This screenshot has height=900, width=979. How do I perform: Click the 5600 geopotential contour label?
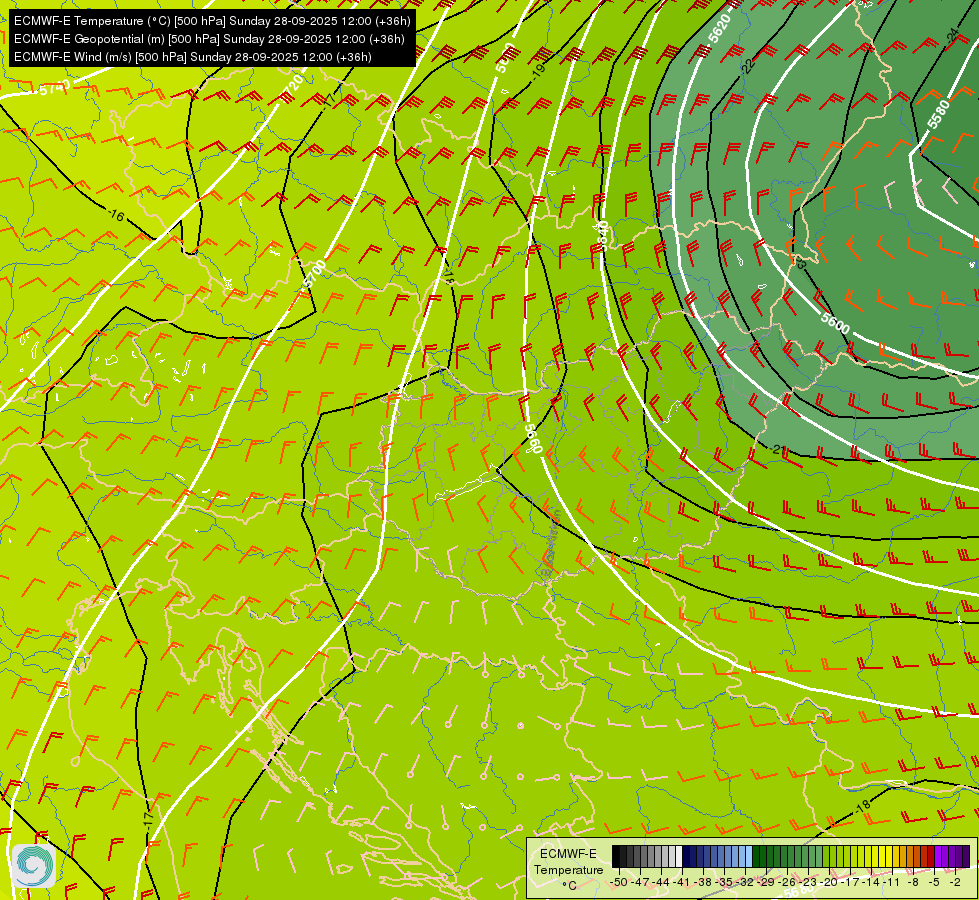coord(835,323)
